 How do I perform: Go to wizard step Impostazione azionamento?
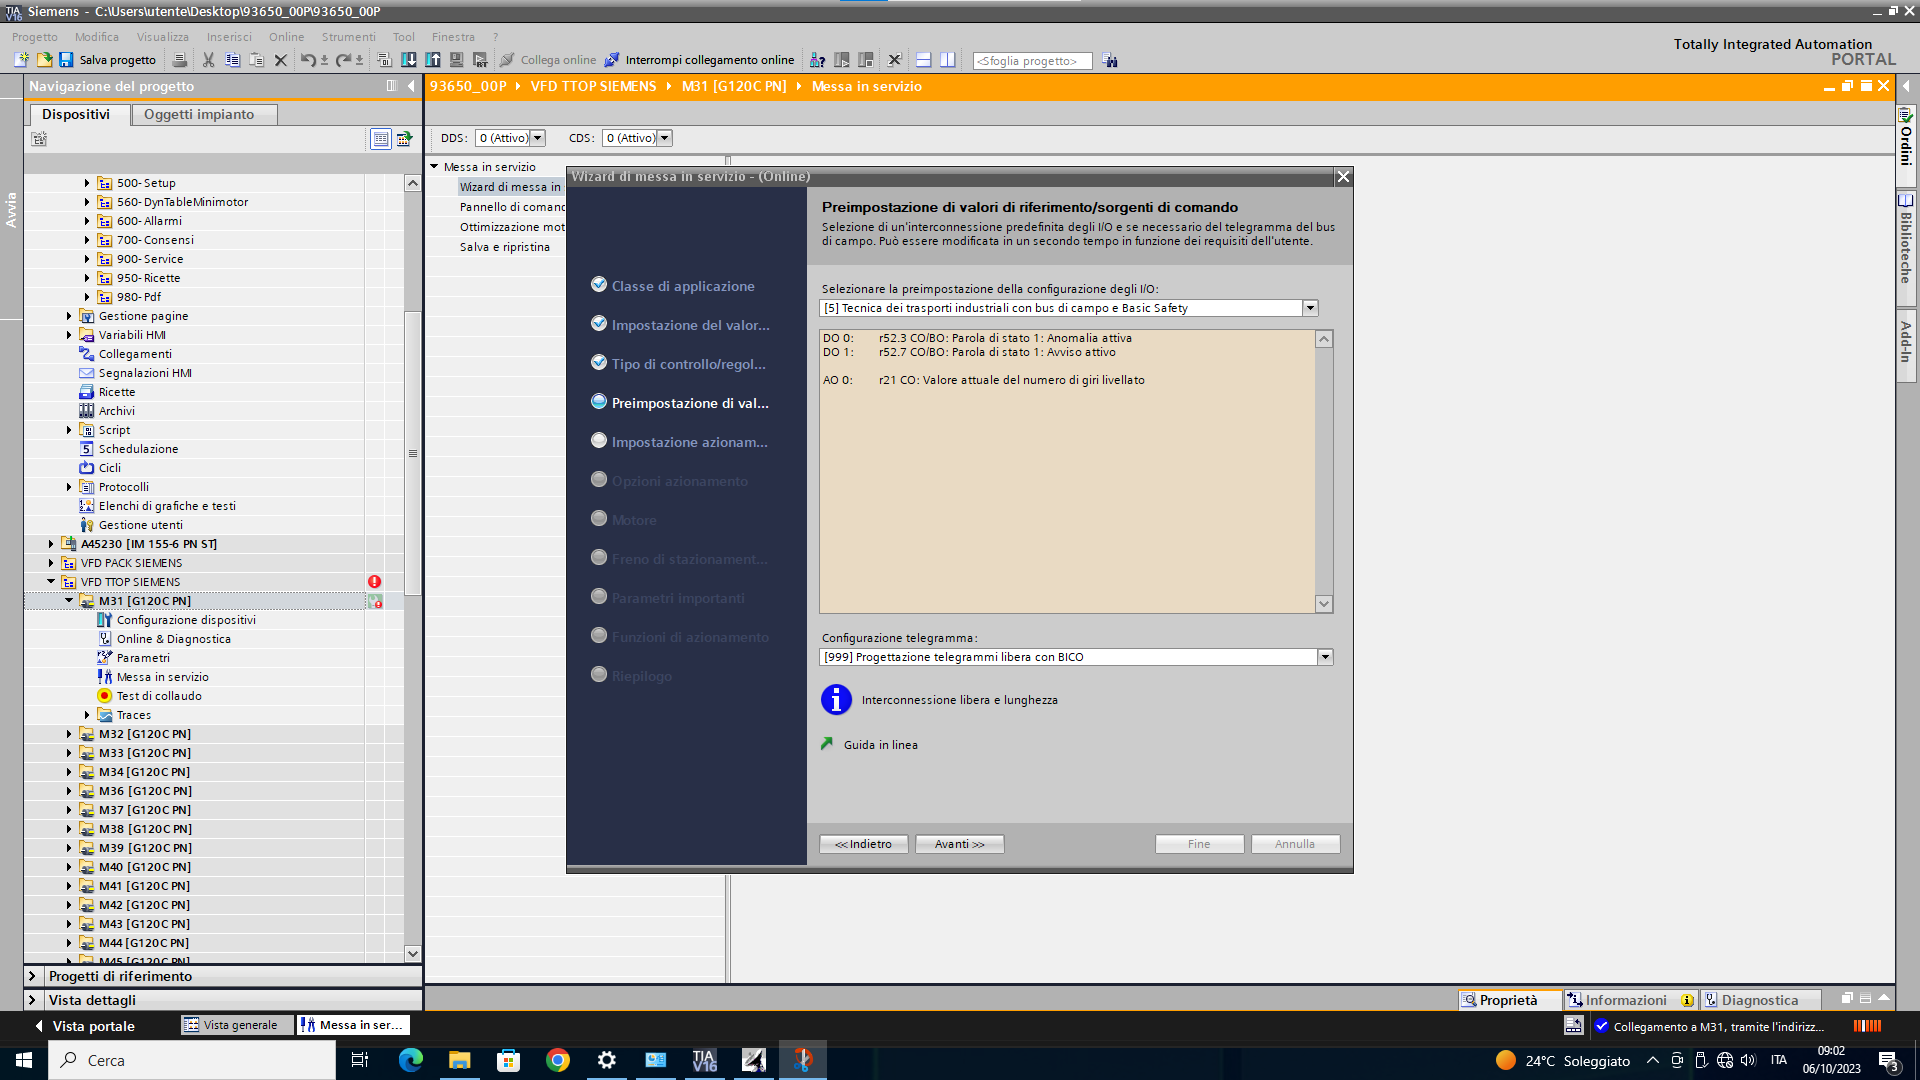coord(689,442)
